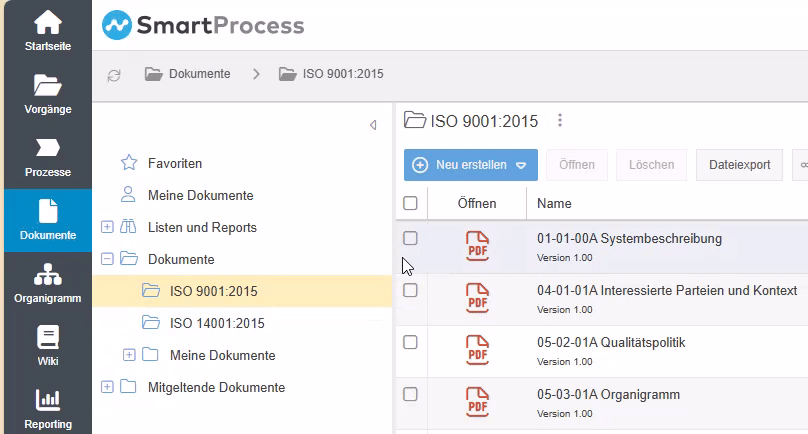Click the refresh icon in the breadcrumb bar

[114, 74]
